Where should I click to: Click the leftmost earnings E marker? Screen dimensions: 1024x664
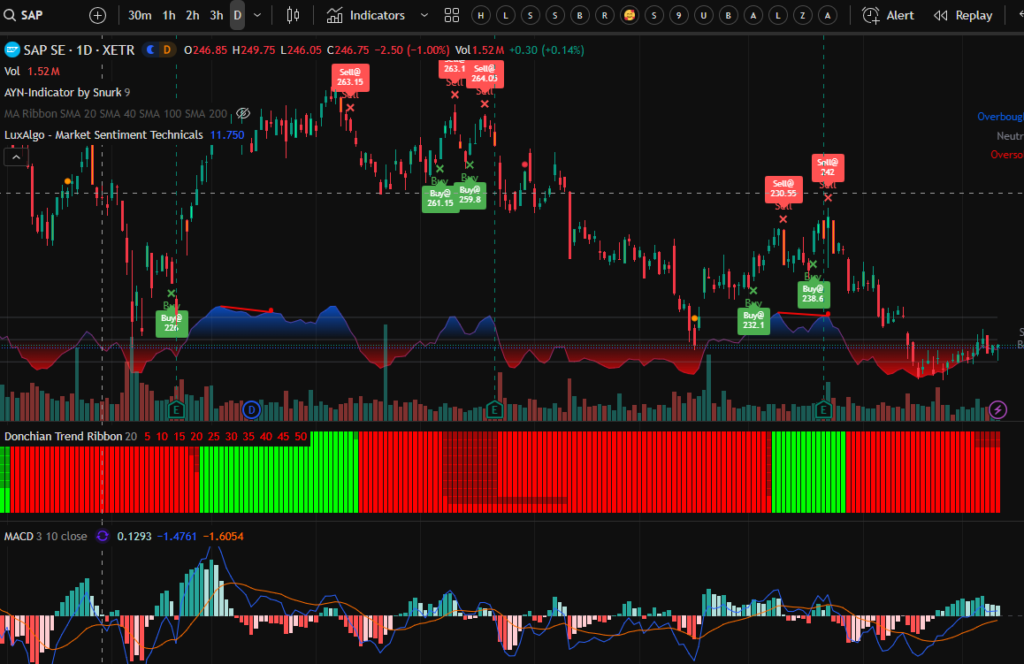pyautogui.click(x=177, y=409)
